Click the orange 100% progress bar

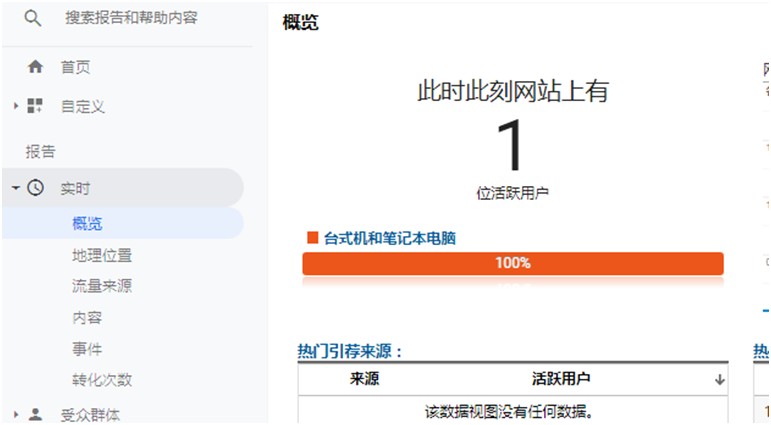pyautogui.click(x=512, y=263)
